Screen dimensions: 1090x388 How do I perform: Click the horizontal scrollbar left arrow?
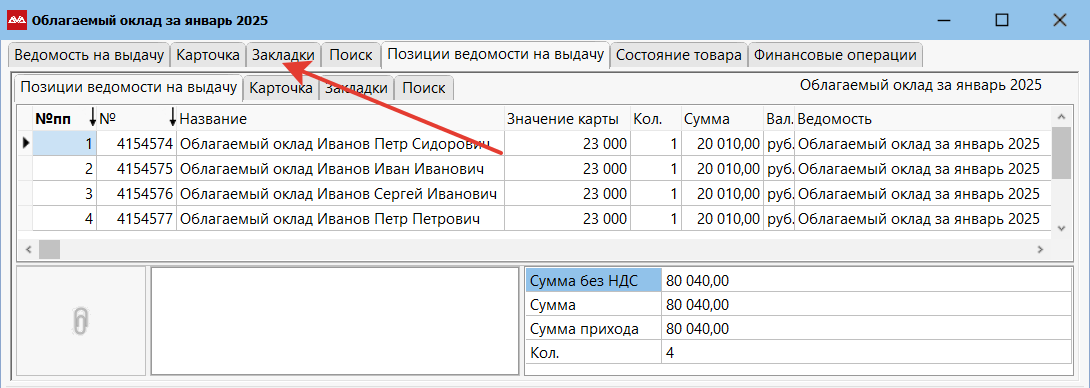(28, 249)
